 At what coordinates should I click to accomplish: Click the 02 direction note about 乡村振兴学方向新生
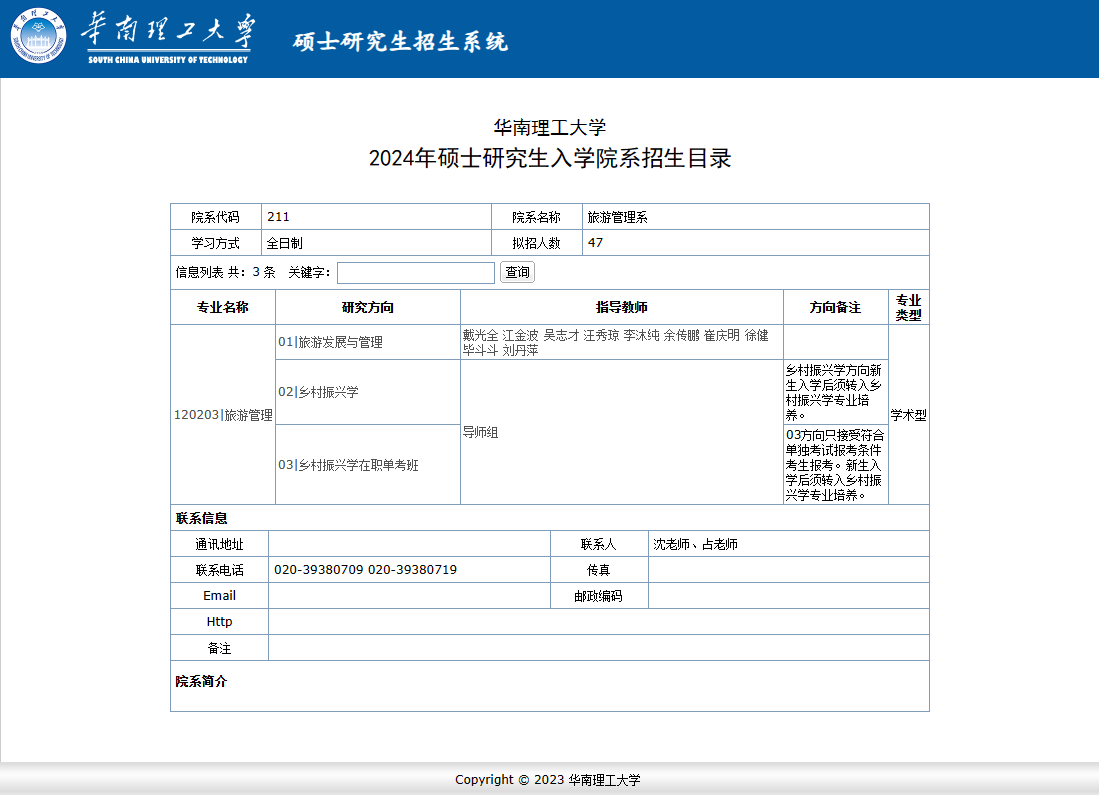tap(833, 393)
